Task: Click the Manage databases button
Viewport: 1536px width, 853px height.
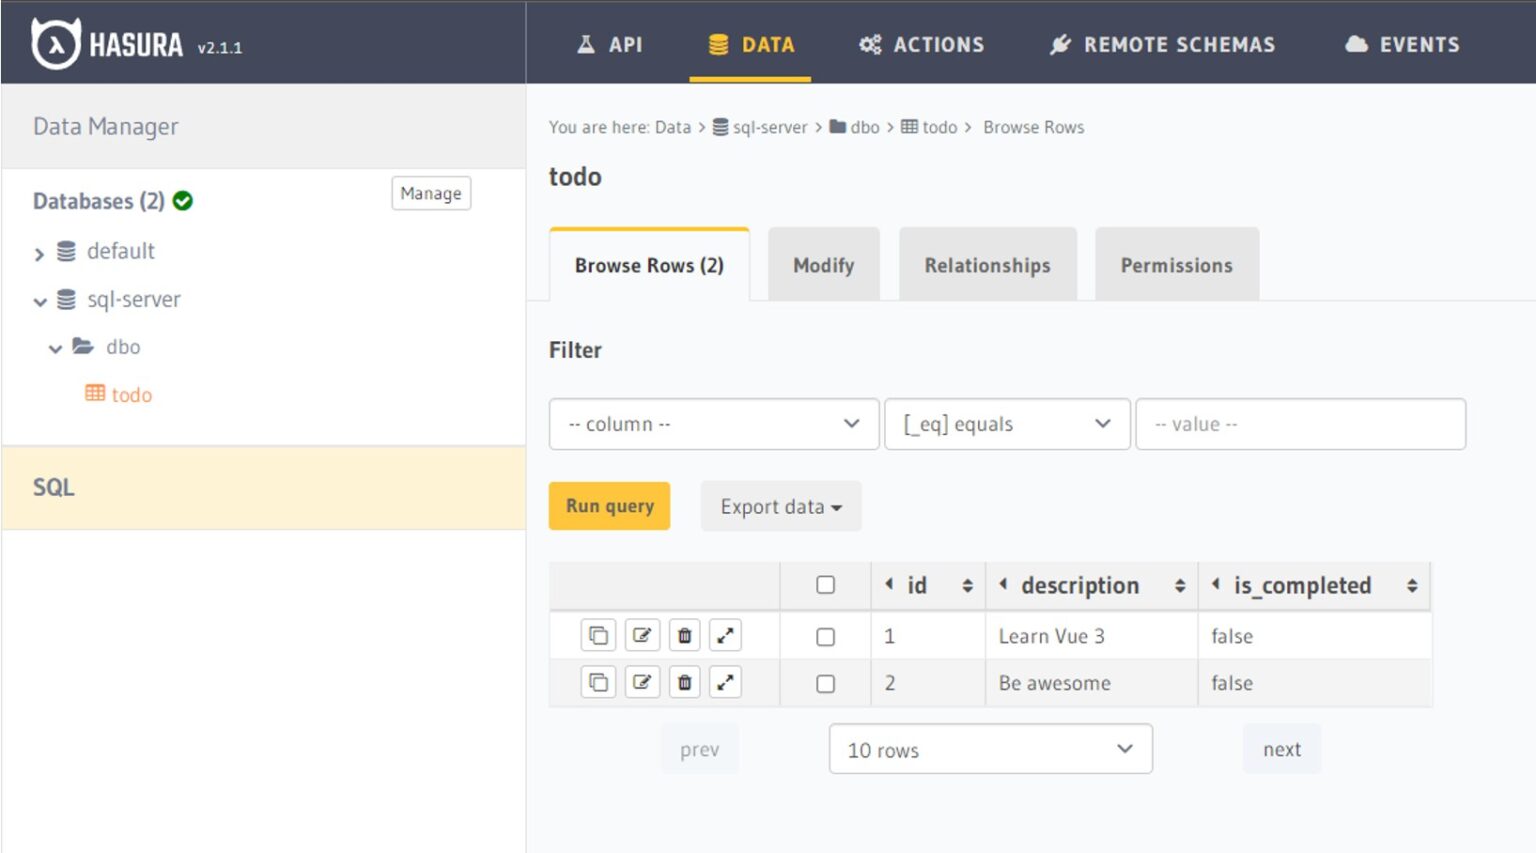Action: click(x=431, y=193)
